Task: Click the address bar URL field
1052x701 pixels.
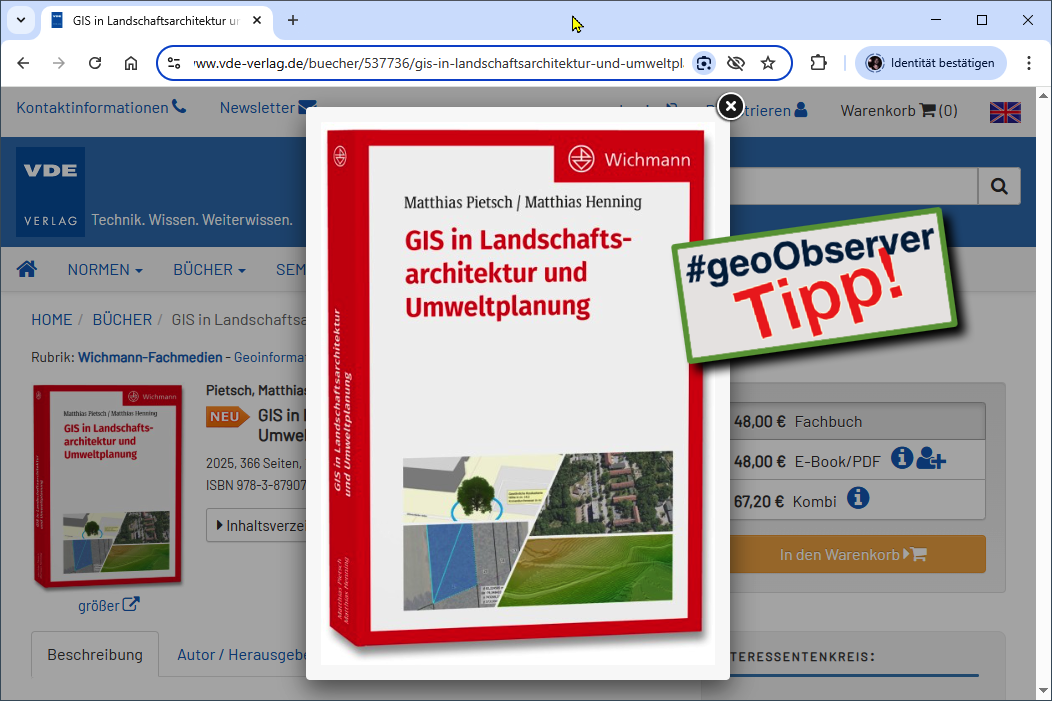Action: 438,63
